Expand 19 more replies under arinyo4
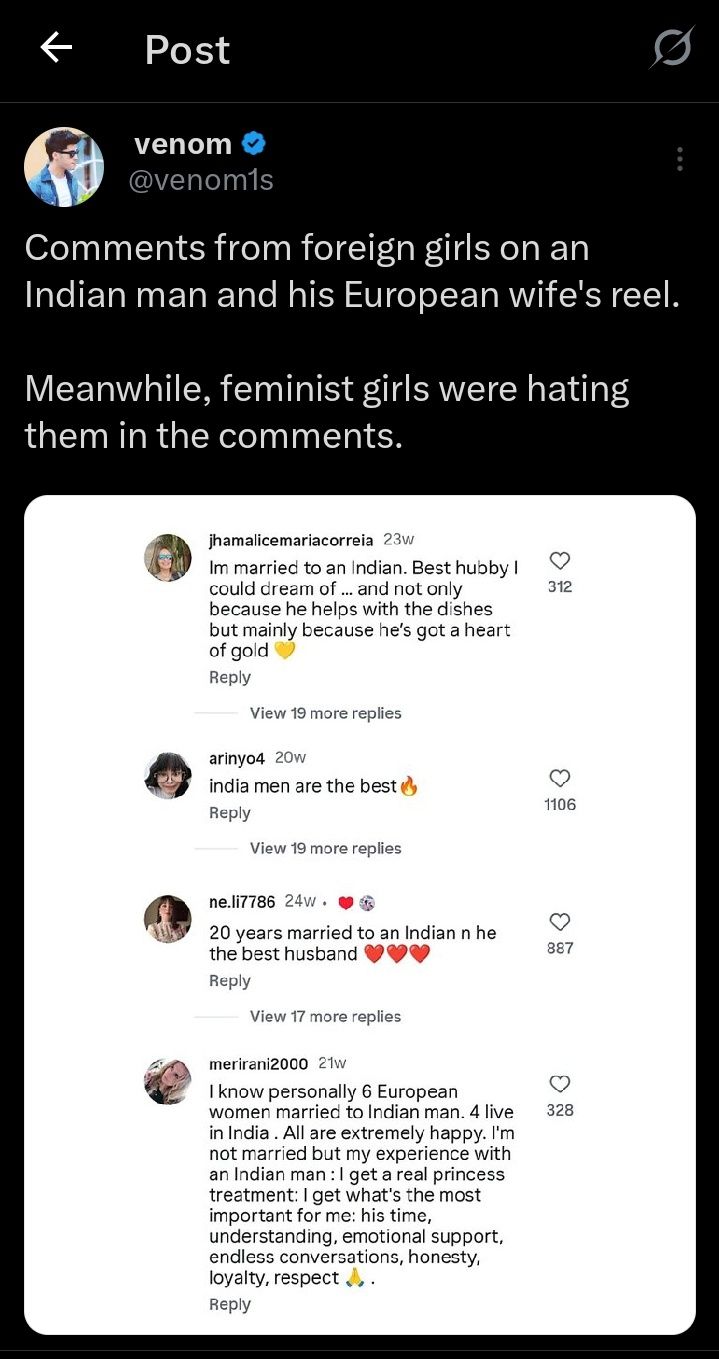Image resolution: width=719 pixels, height=1359 pixels. (325, 848)
